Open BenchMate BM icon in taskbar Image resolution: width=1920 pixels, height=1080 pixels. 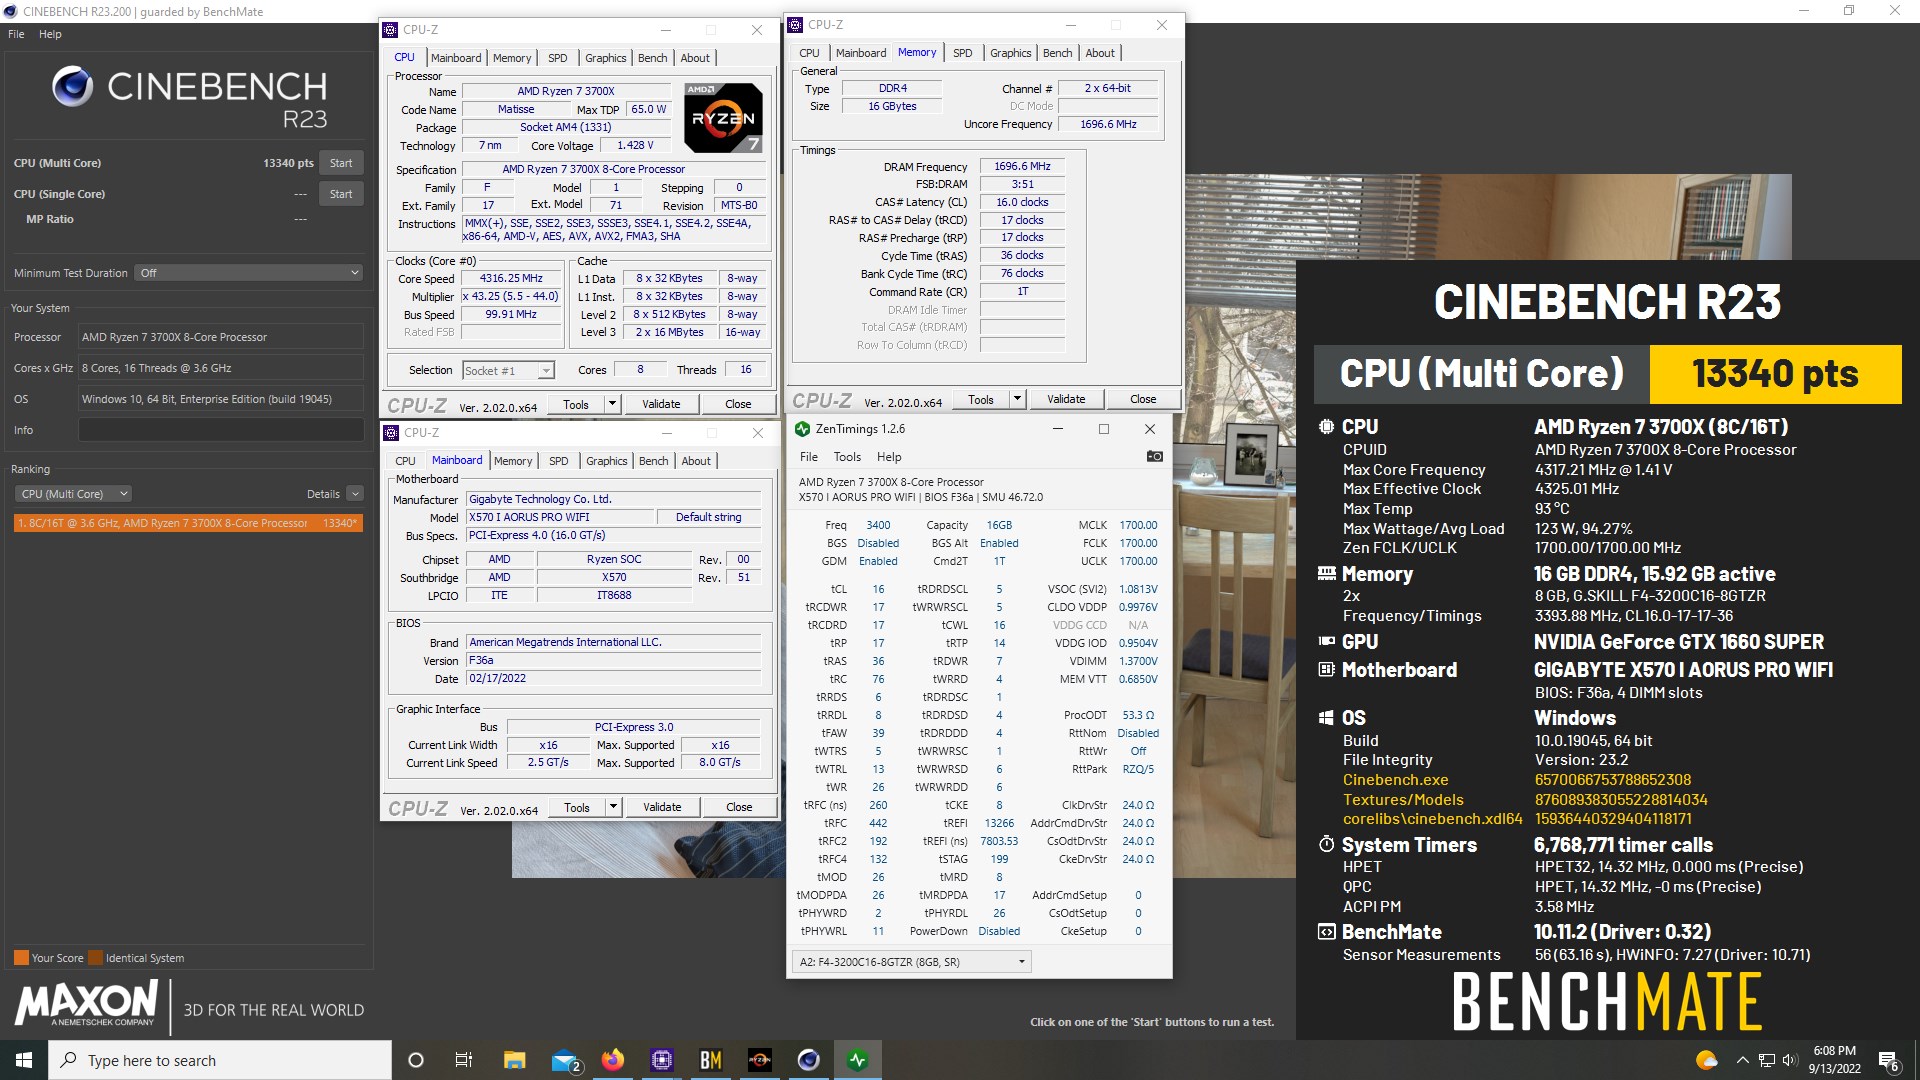pos(711,1060)
